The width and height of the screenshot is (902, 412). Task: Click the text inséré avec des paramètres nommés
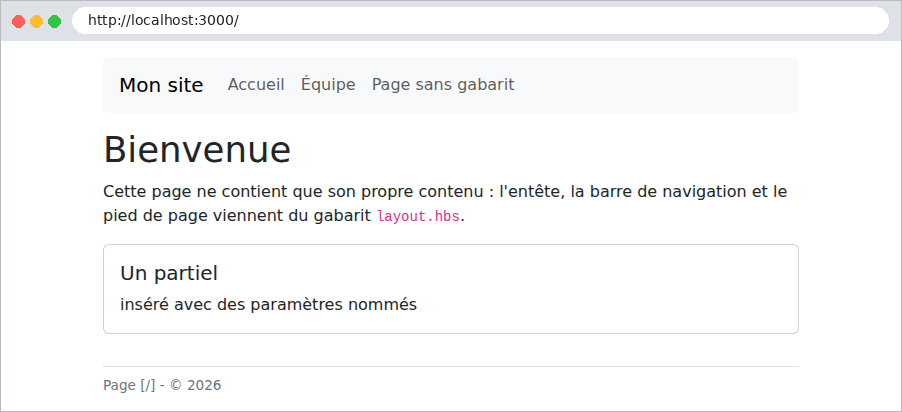(269, 304)
